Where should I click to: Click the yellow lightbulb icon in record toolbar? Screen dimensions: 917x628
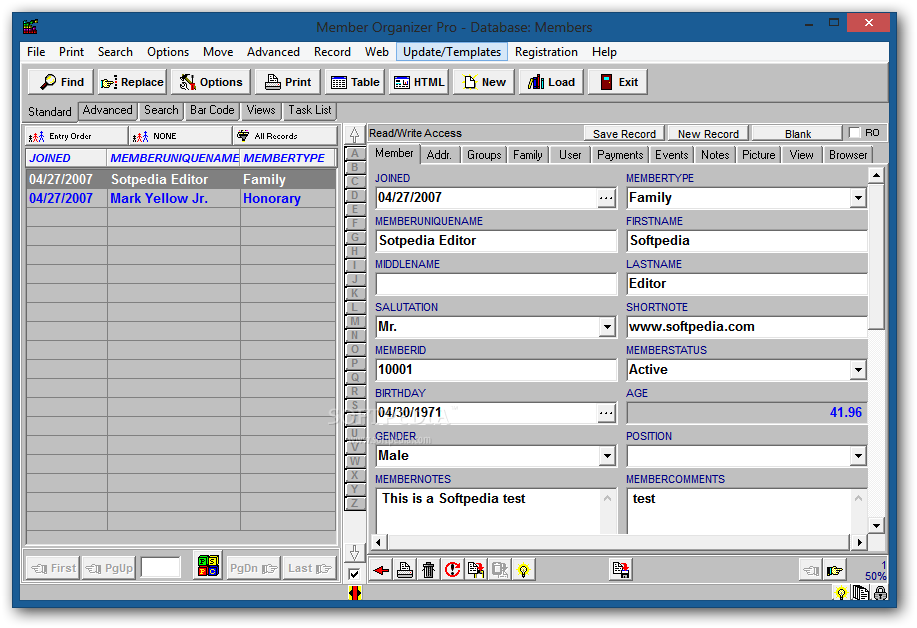click(x=523, y=570)
